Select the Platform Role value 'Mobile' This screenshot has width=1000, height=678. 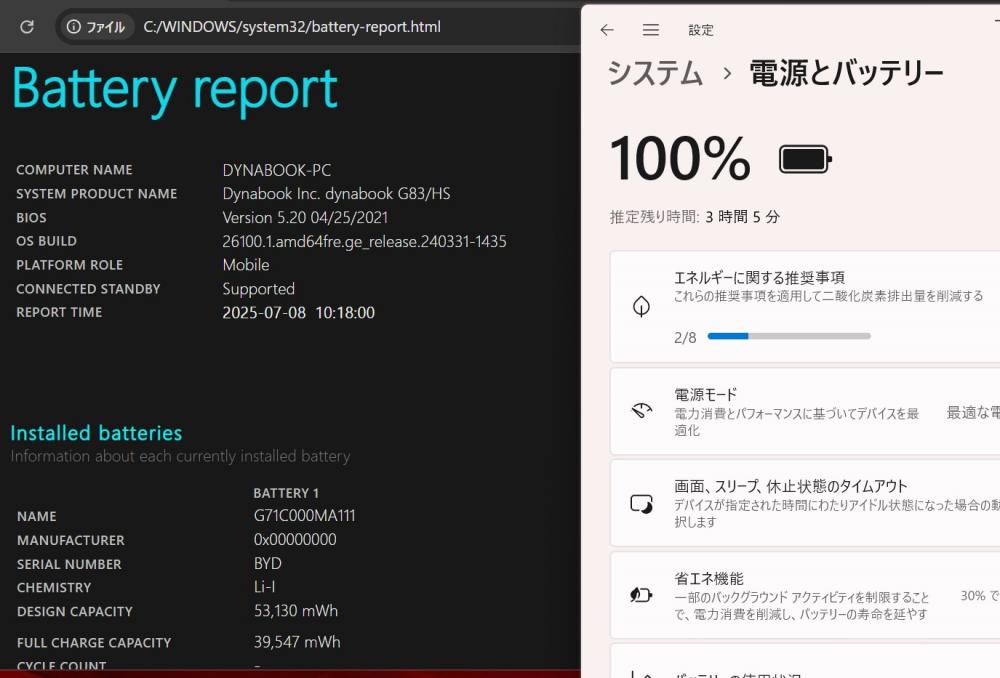246,265
